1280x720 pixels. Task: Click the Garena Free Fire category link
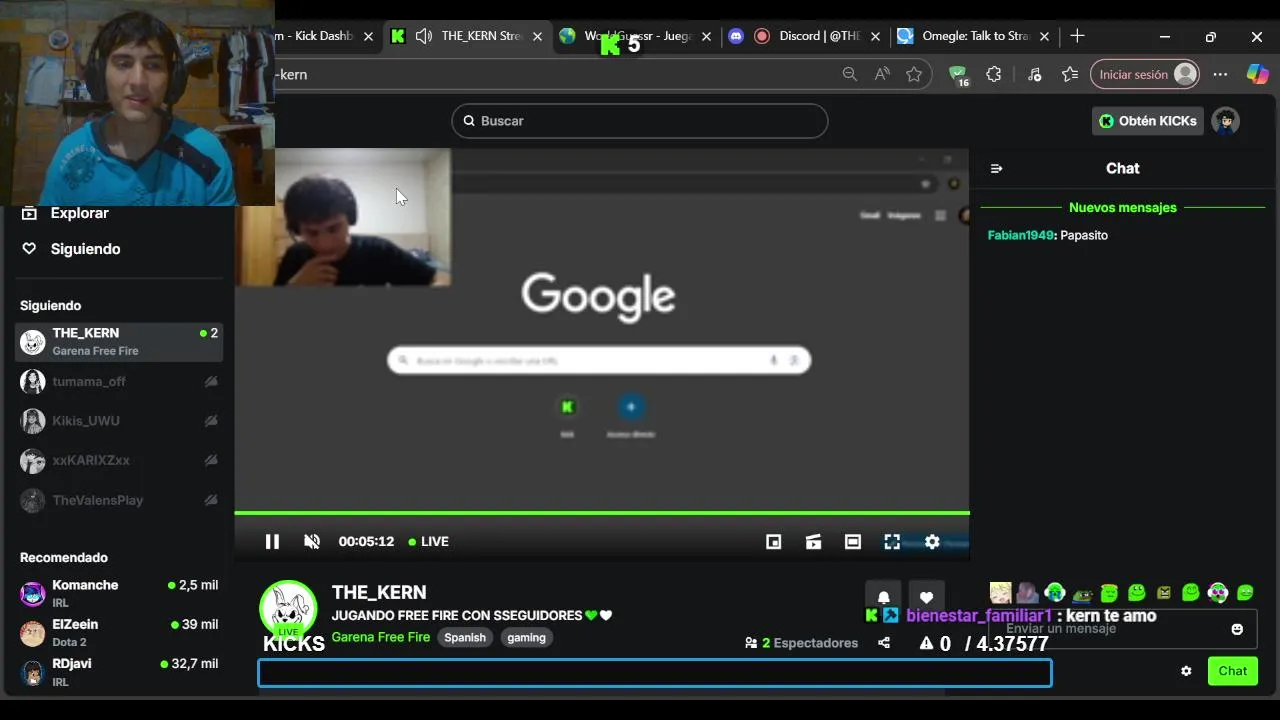pos(381,637)
